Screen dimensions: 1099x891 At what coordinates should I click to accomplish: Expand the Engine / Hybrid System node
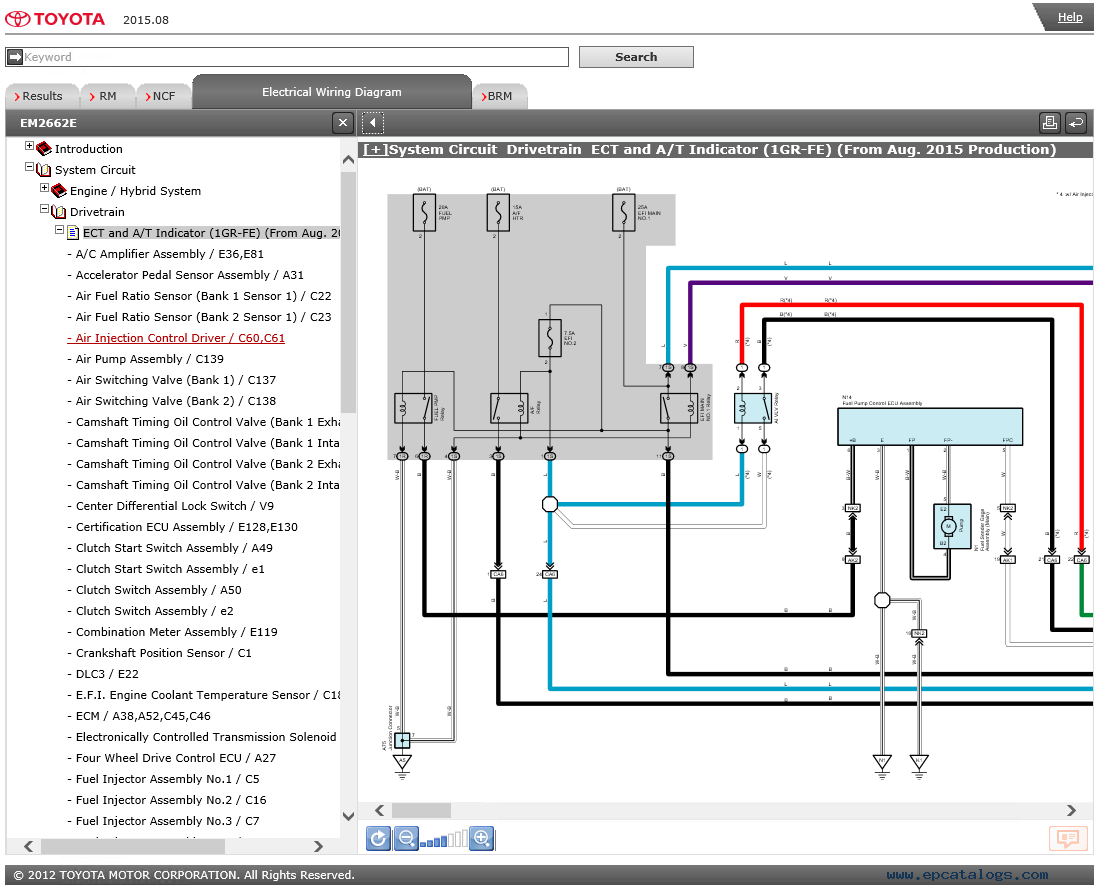tap(45, 188)
